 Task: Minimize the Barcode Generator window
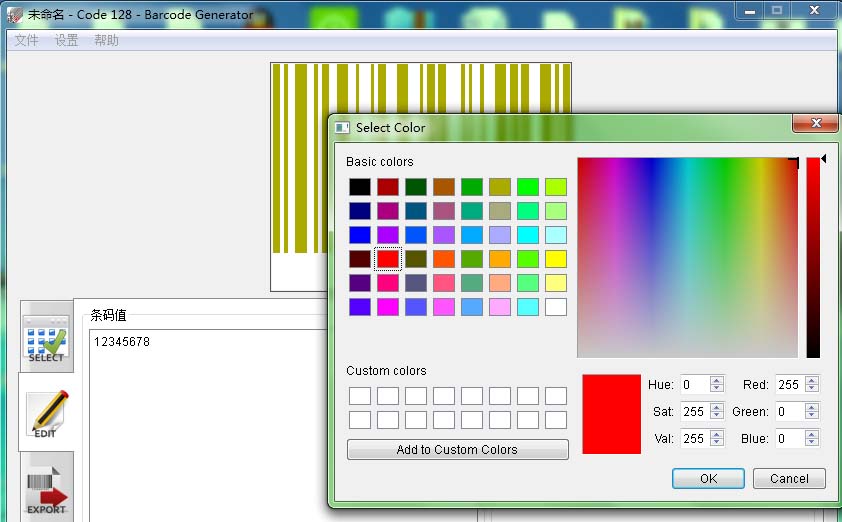point(750,11)
